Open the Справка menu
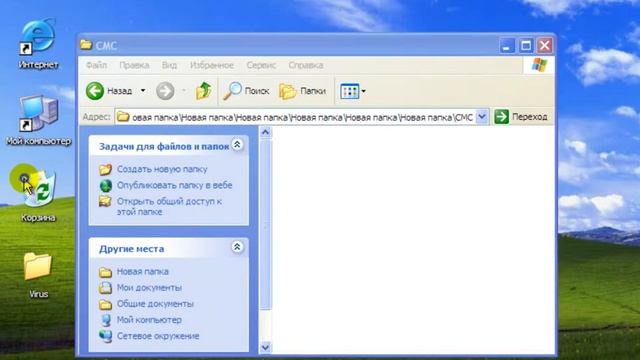The image size is (640, 360). click(306, 65)
